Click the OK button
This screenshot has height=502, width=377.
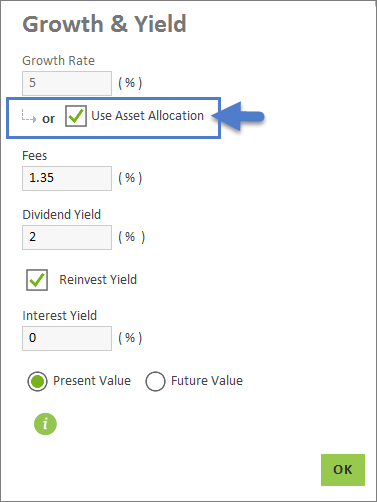point(343,470)
